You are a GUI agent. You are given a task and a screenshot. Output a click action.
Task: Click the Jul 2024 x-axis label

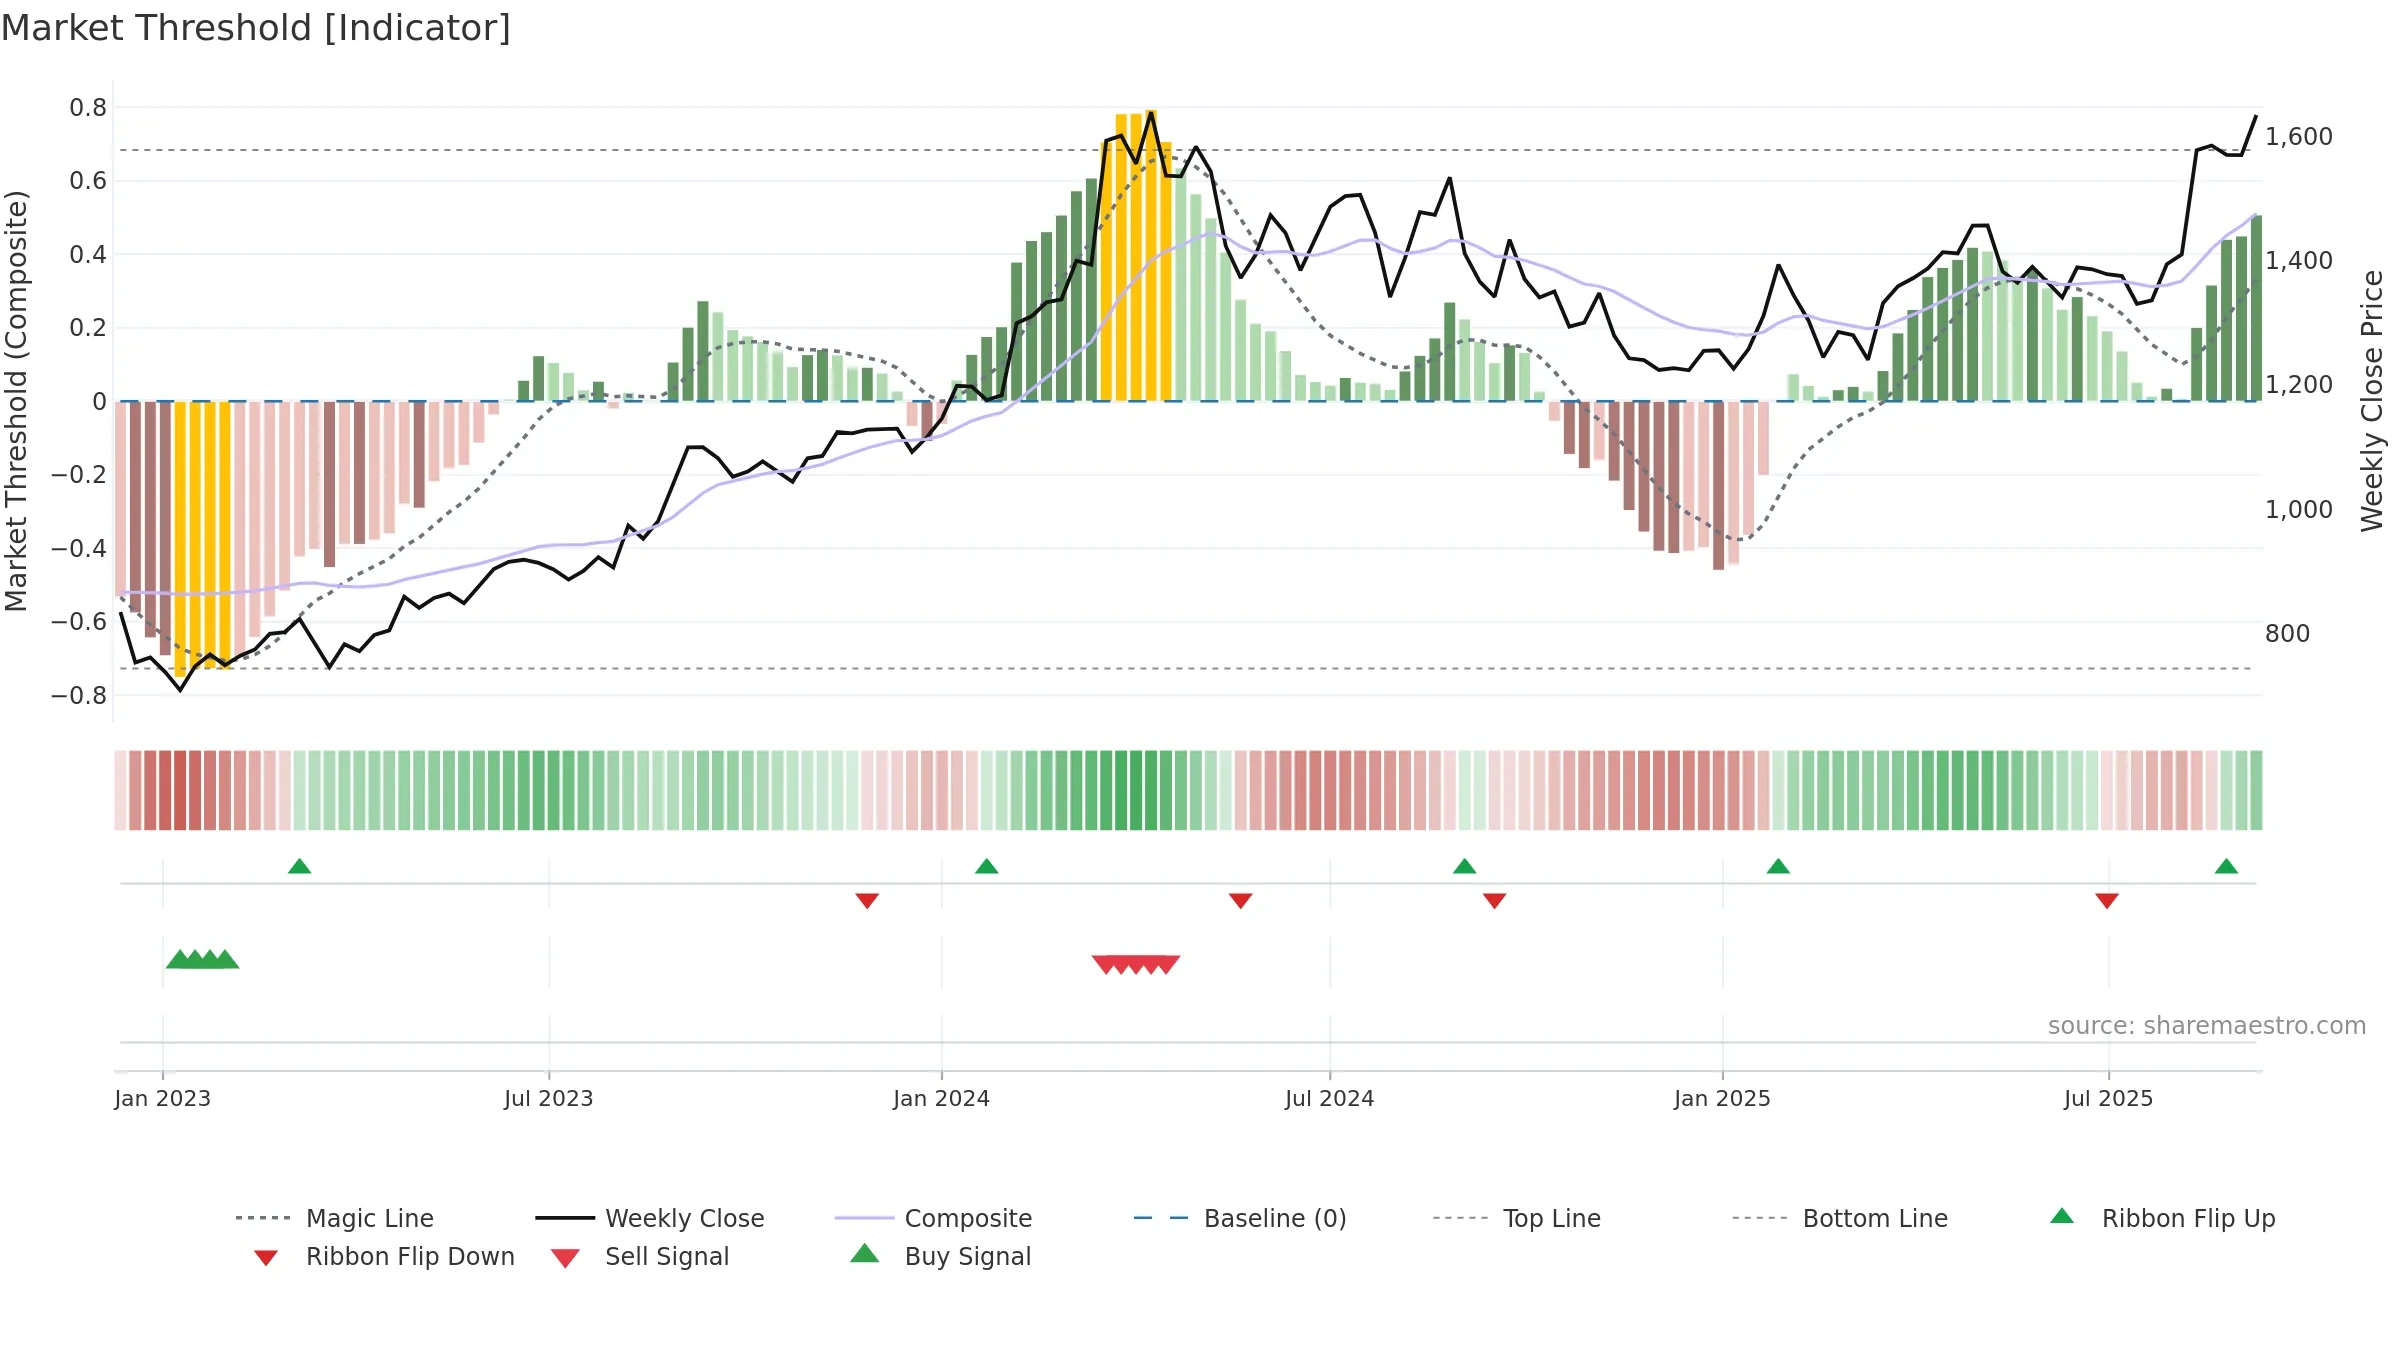click(1330, 1098)
